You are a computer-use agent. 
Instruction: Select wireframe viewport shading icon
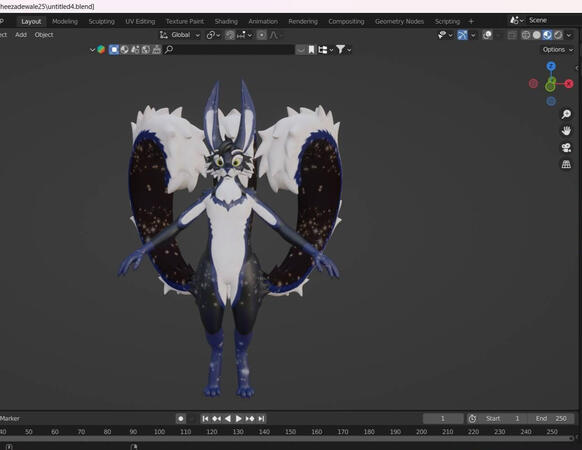coord(526,35)
